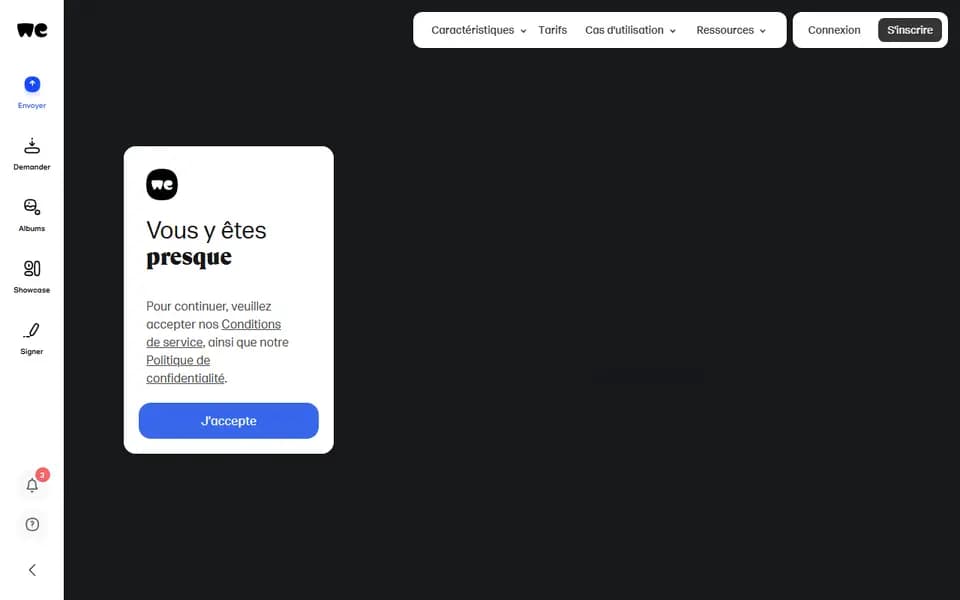Click the "Vous y êtes presque" heading
This screenshot has width=960, height=600.
click(x=206, y=244)
